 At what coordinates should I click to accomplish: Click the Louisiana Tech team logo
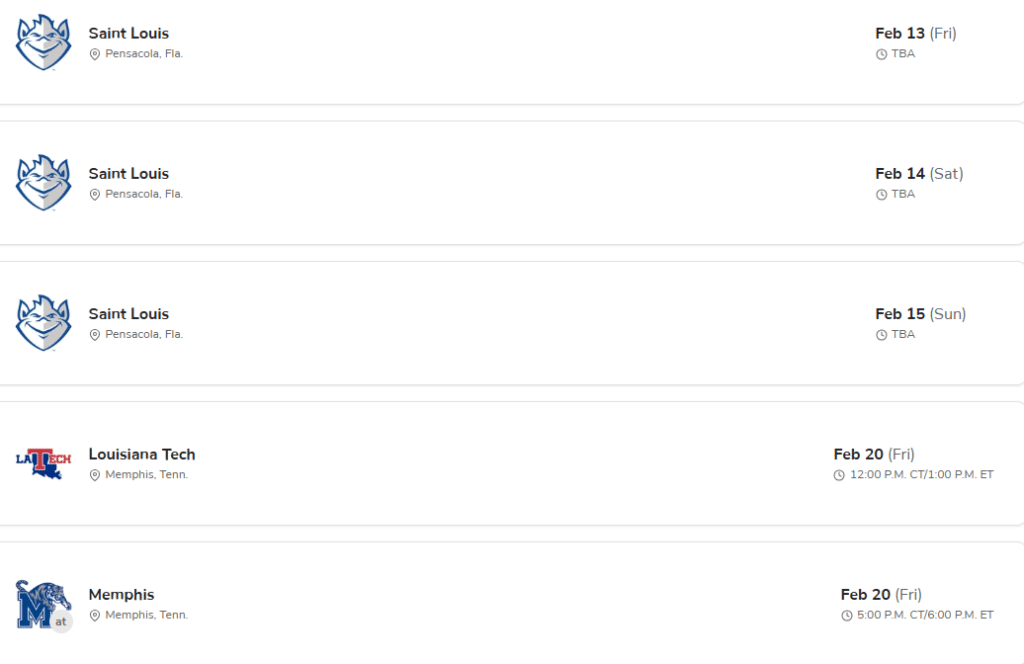[x=43, y=462]
